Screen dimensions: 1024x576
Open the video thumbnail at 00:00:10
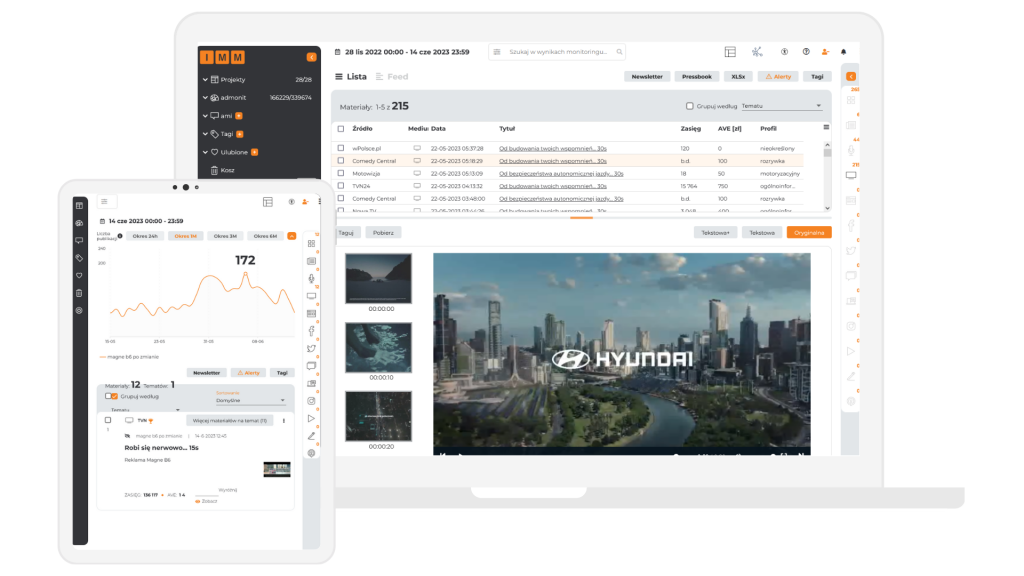(379, 347)
